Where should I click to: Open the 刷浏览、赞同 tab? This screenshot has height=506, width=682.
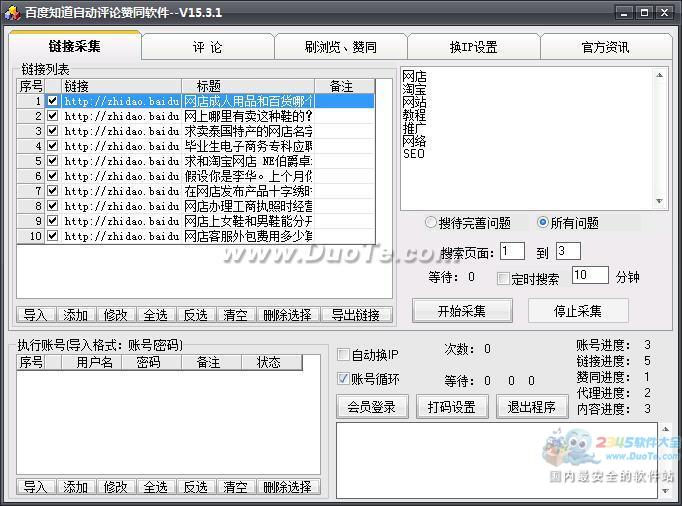341,47
